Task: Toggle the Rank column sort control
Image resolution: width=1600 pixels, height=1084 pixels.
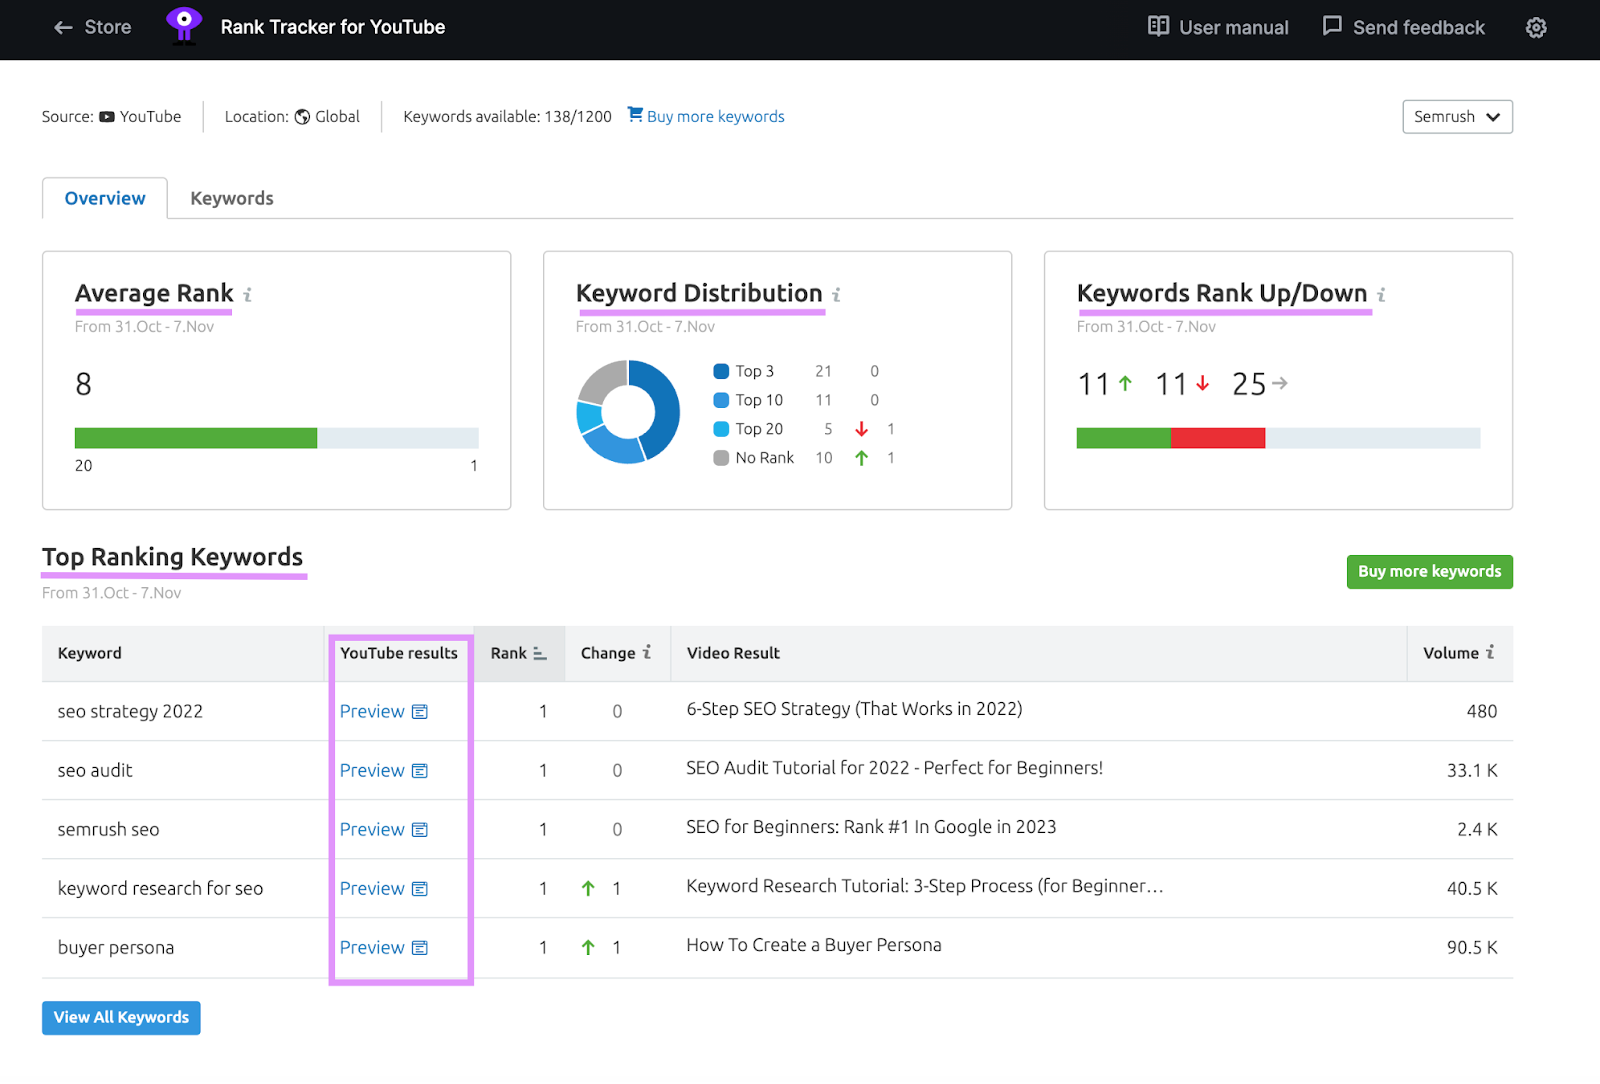Action: click(x=540, y=652)
